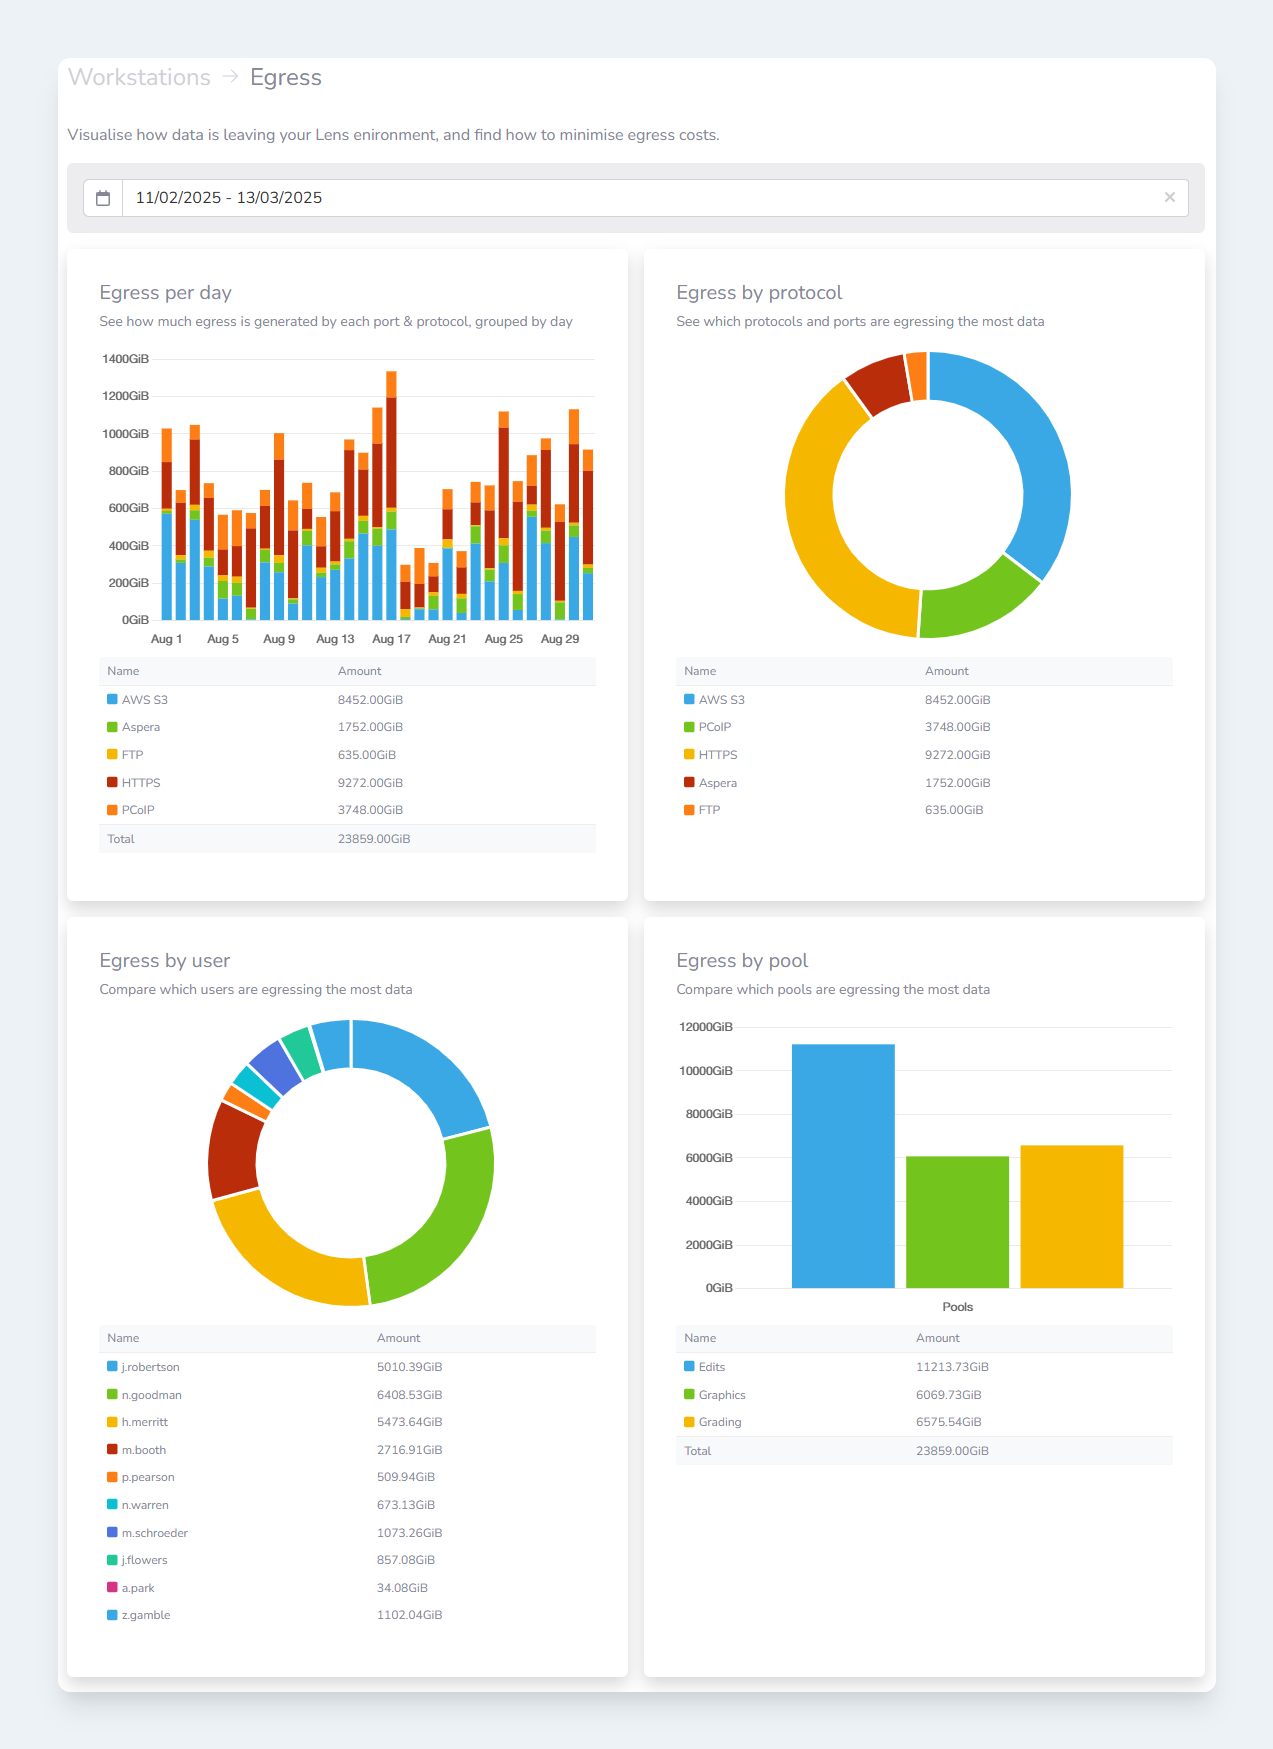
Task: Toggle PCoIP in Egress by protocol legend
Action: 714,727
